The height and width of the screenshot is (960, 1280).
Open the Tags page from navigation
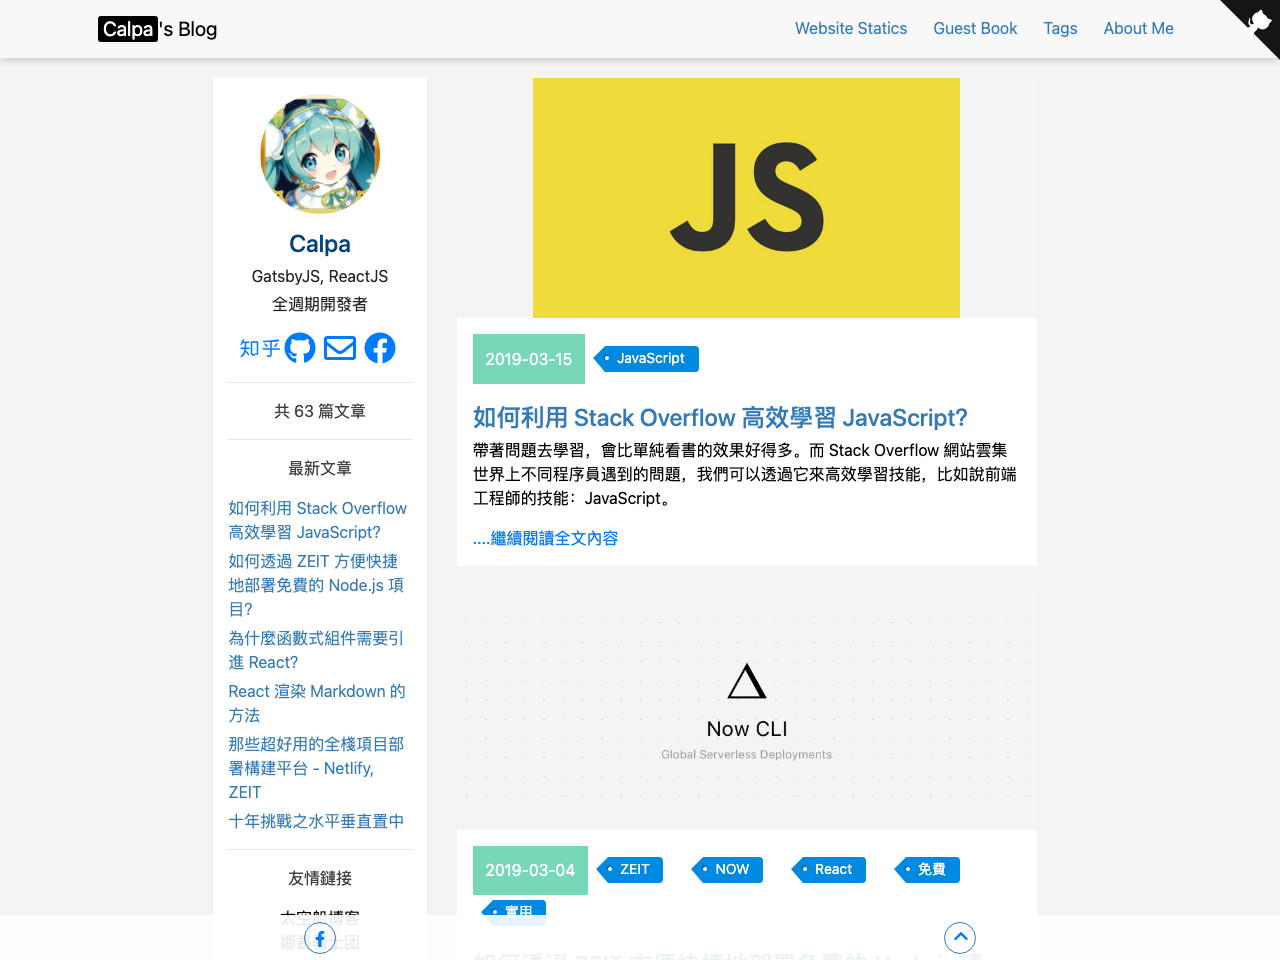(1060, 28)
